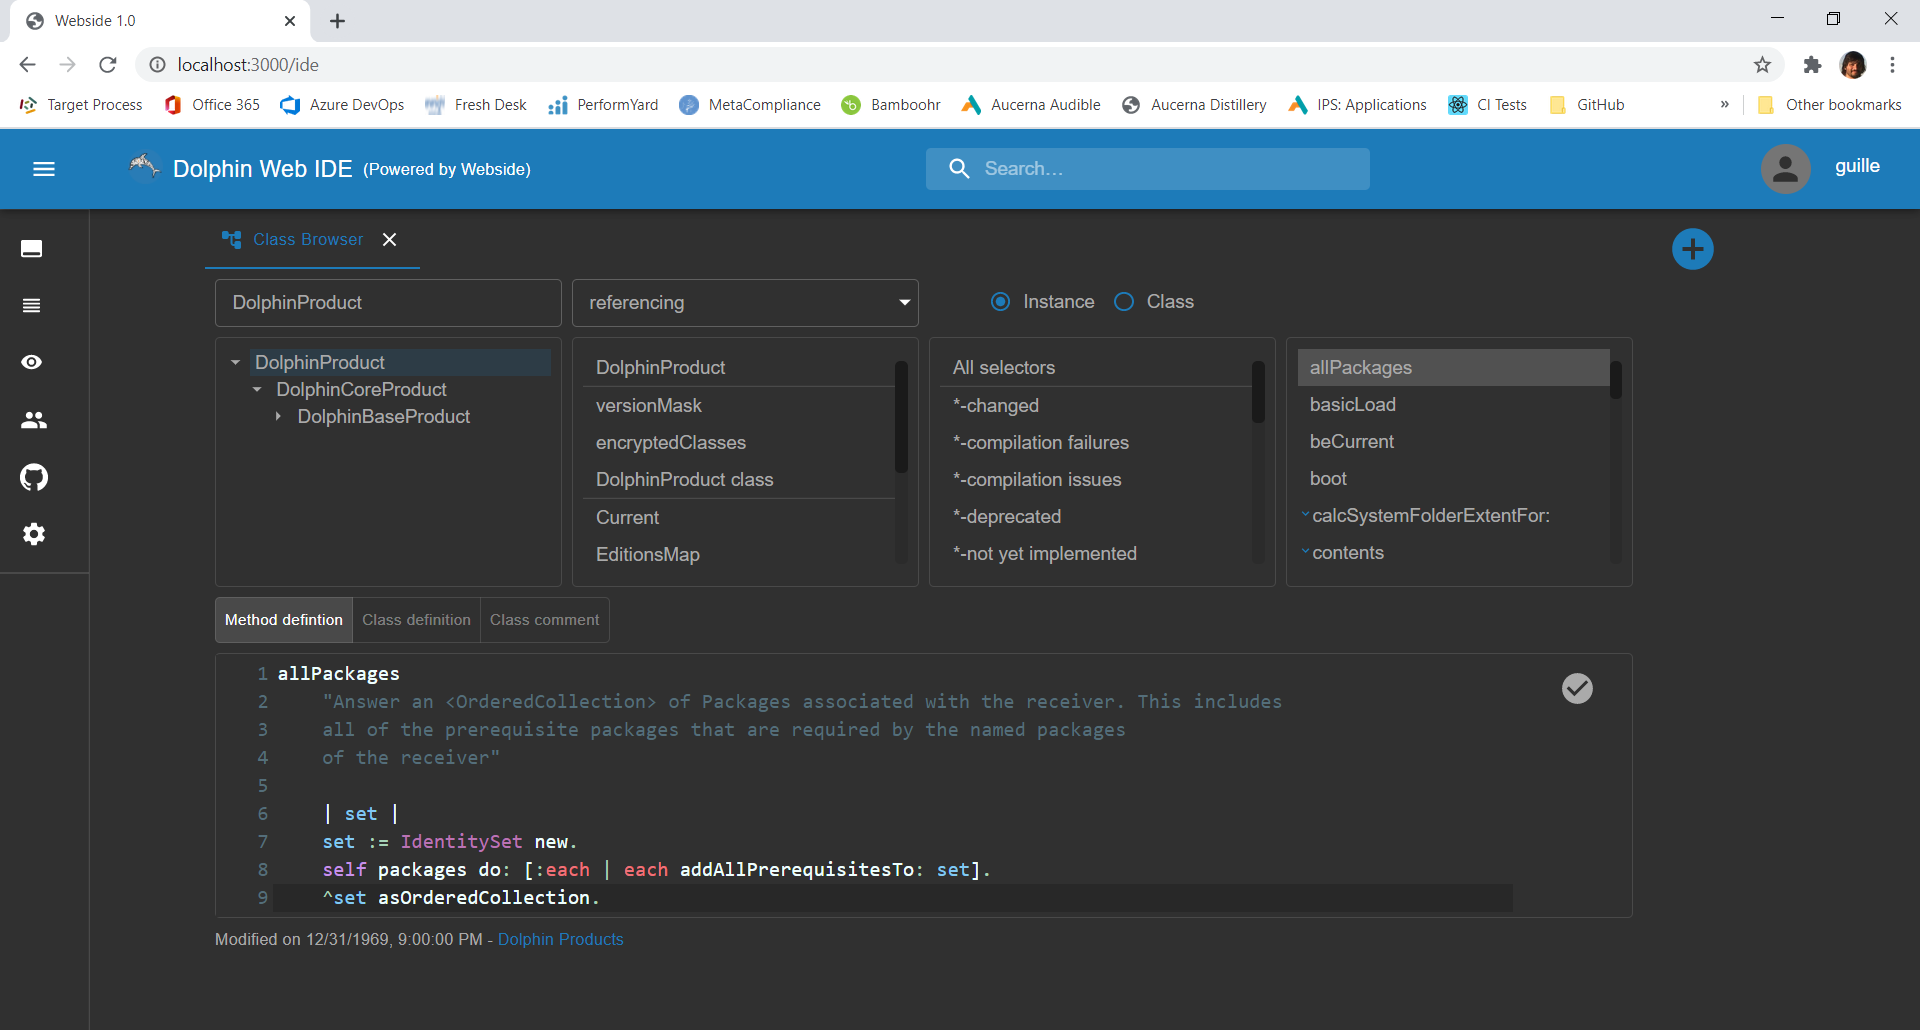Open the hamburger menu next to Dolphin Web IDE
Screen dimensions: 1920x1032
coord(44,168)
